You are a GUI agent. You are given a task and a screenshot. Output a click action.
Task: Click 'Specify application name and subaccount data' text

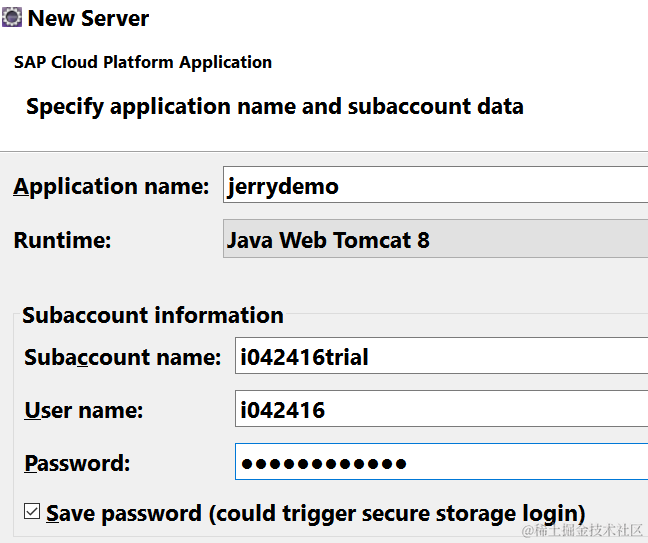coord(275,107)
